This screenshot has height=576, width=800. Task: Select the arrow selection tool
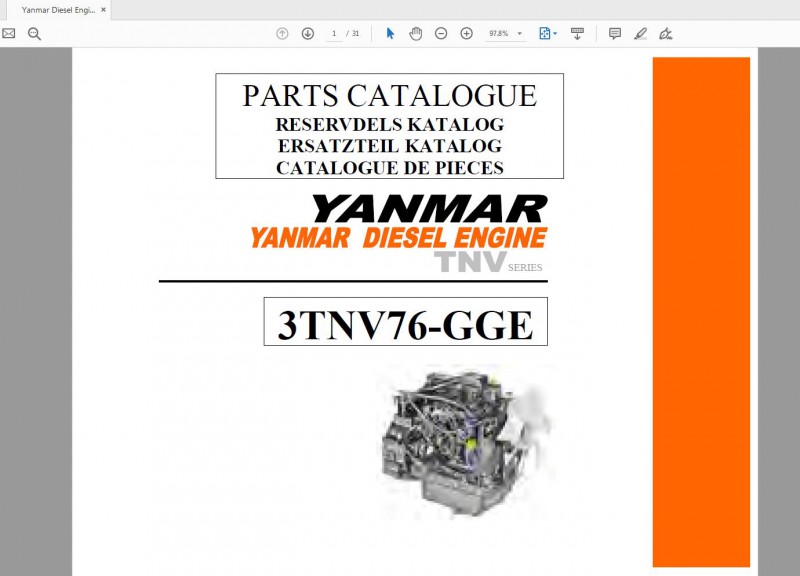pyautogui.click(x=390, y=34)
